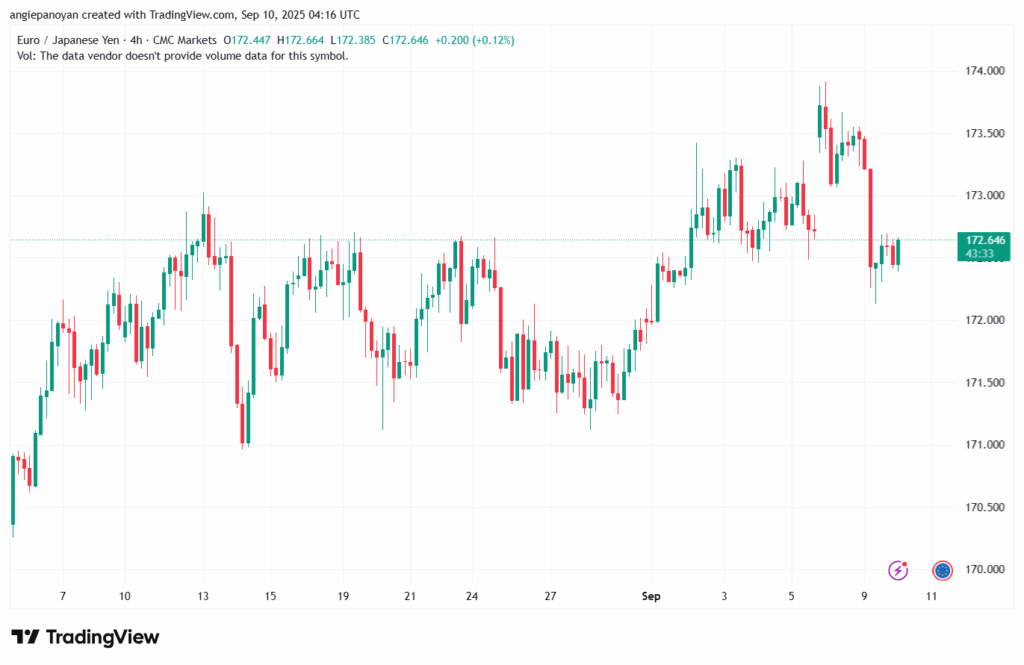Click the current price label 172.646
The image size is (1024, 665).
984,240
